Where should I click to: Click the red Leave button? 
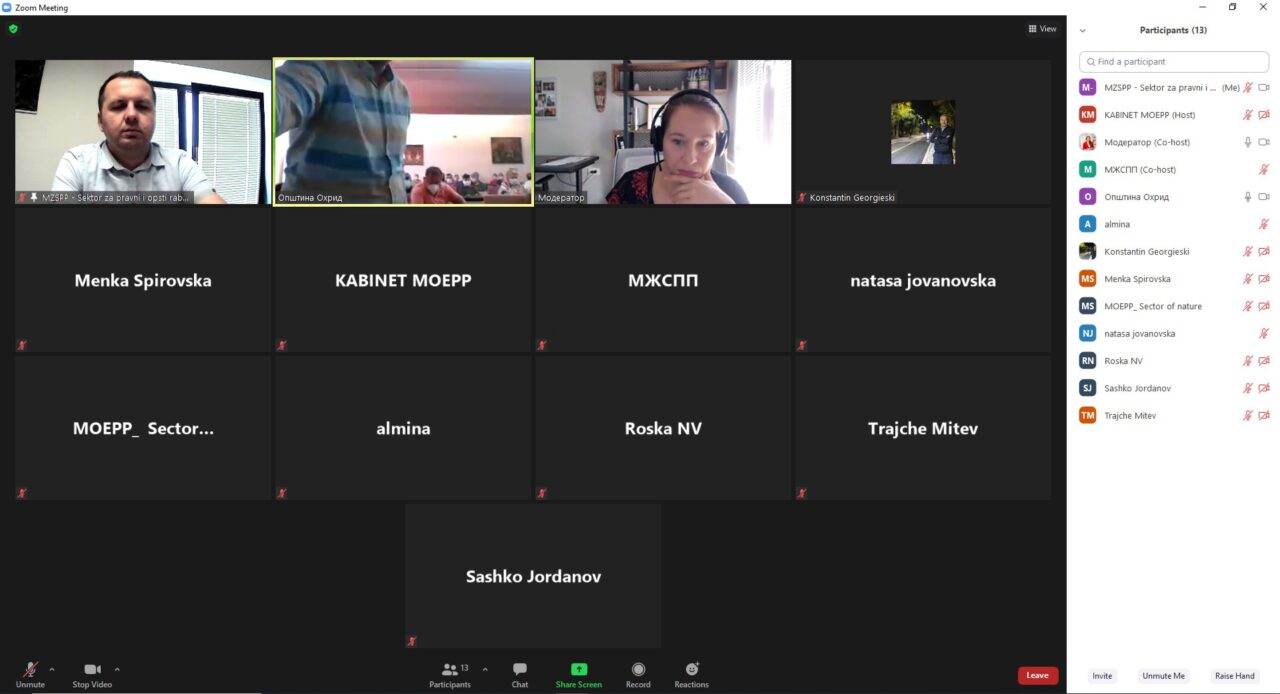click(1037, 675)
